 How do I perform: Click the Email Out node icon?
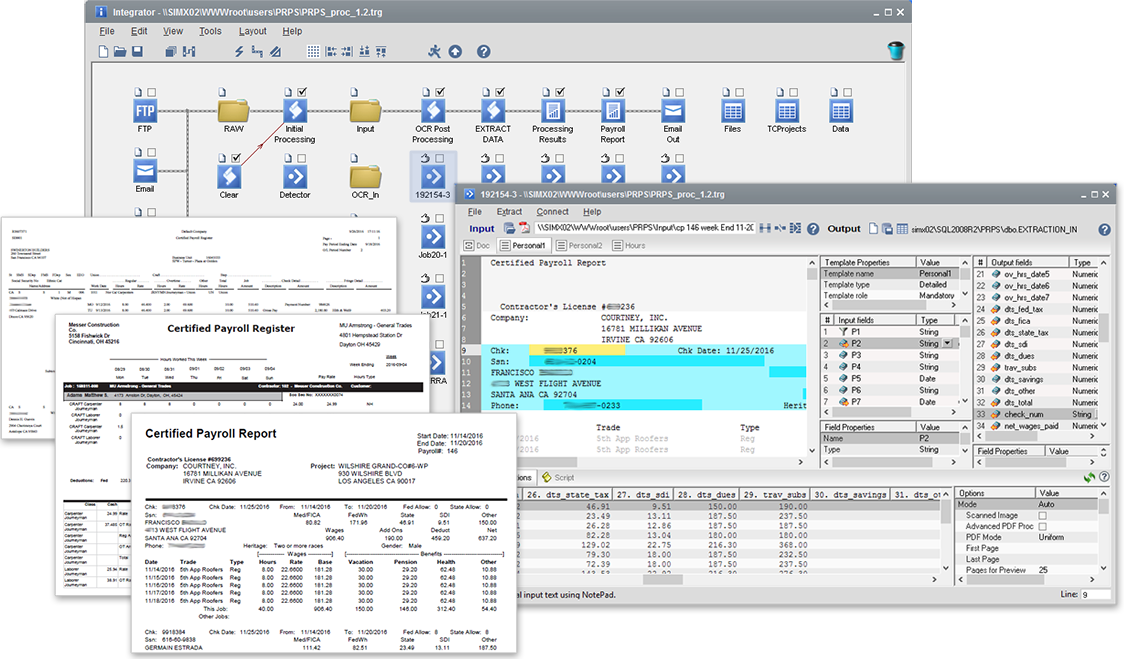[x=672, y=111]
